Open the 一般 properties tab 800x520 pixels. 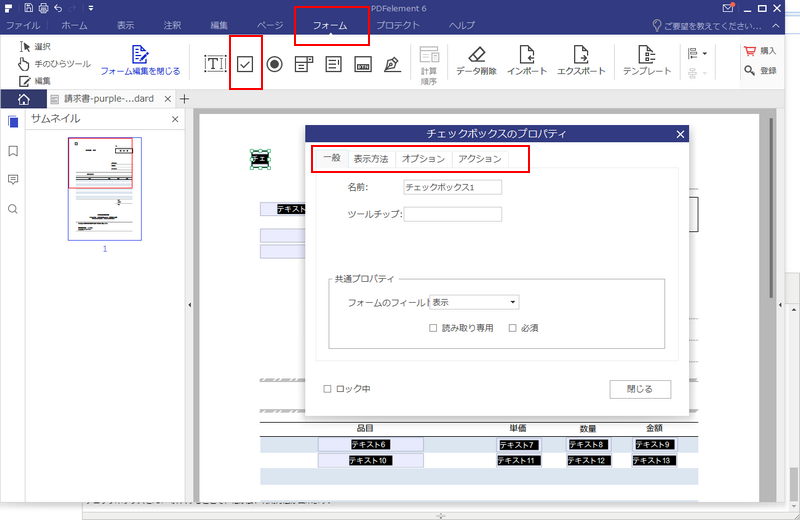332,158
